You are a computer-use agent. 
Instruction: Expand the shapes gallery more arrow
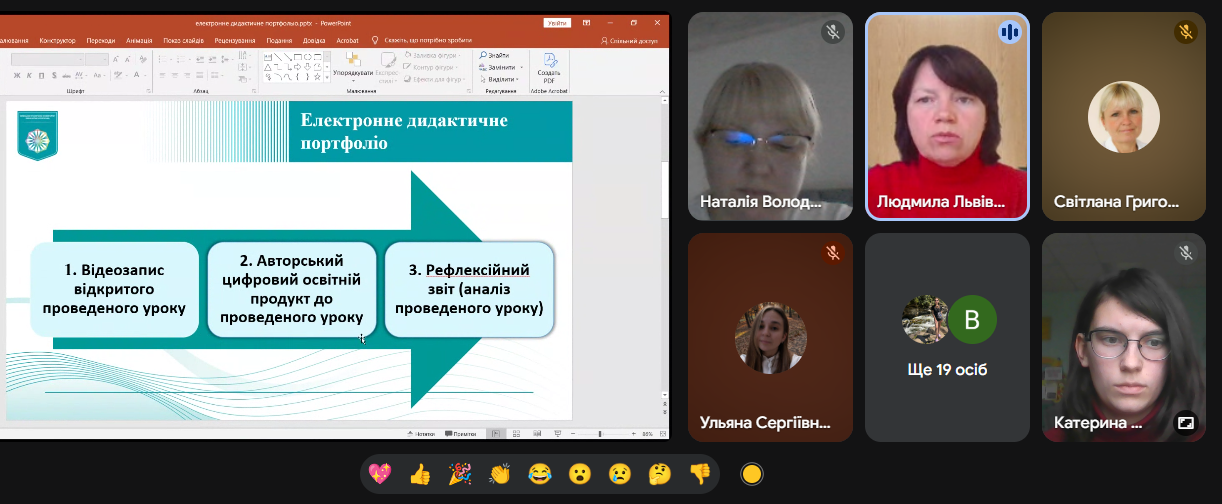pos(327,77)
